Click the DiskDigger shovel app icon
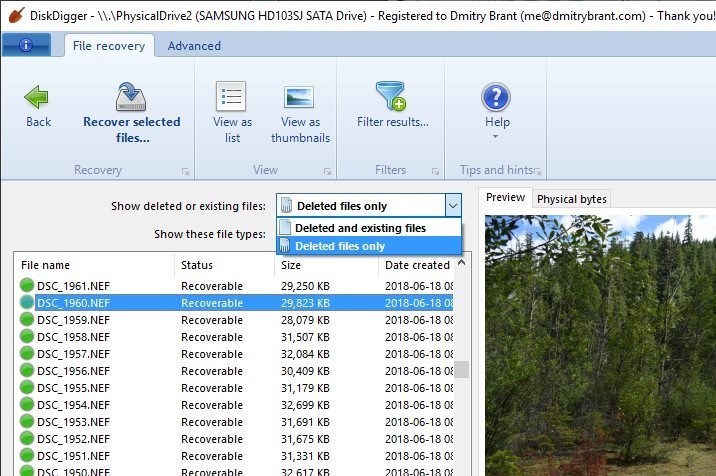This screenshot has width=716, height=476. coord(16,15)
